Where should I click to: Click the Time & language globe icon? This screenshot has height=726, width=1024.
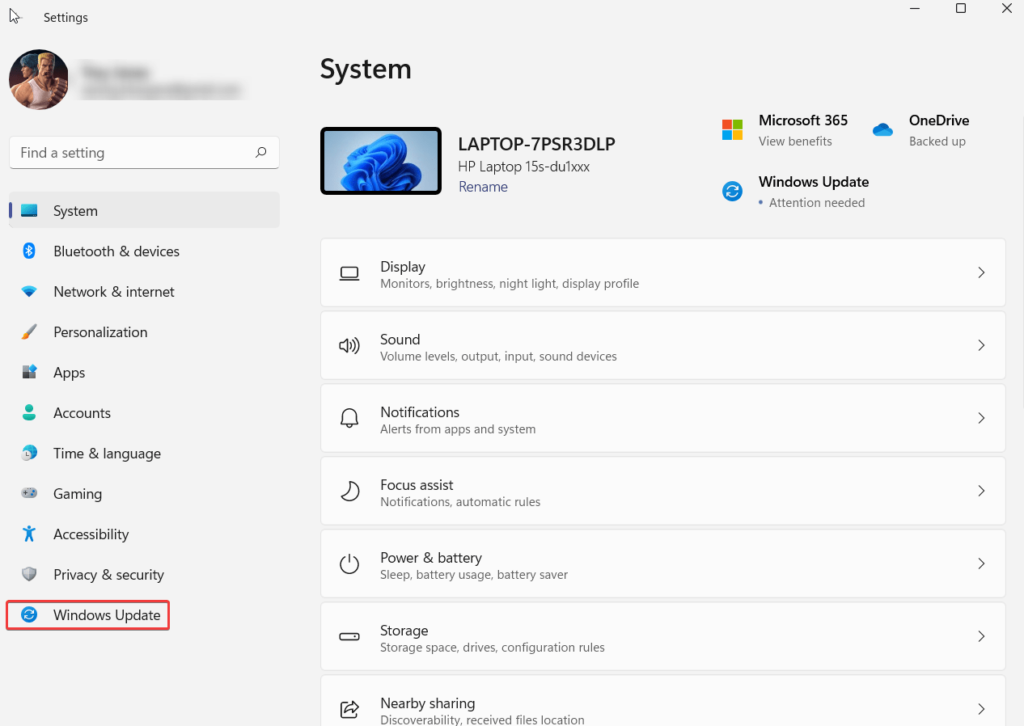[x=29, y=453]
